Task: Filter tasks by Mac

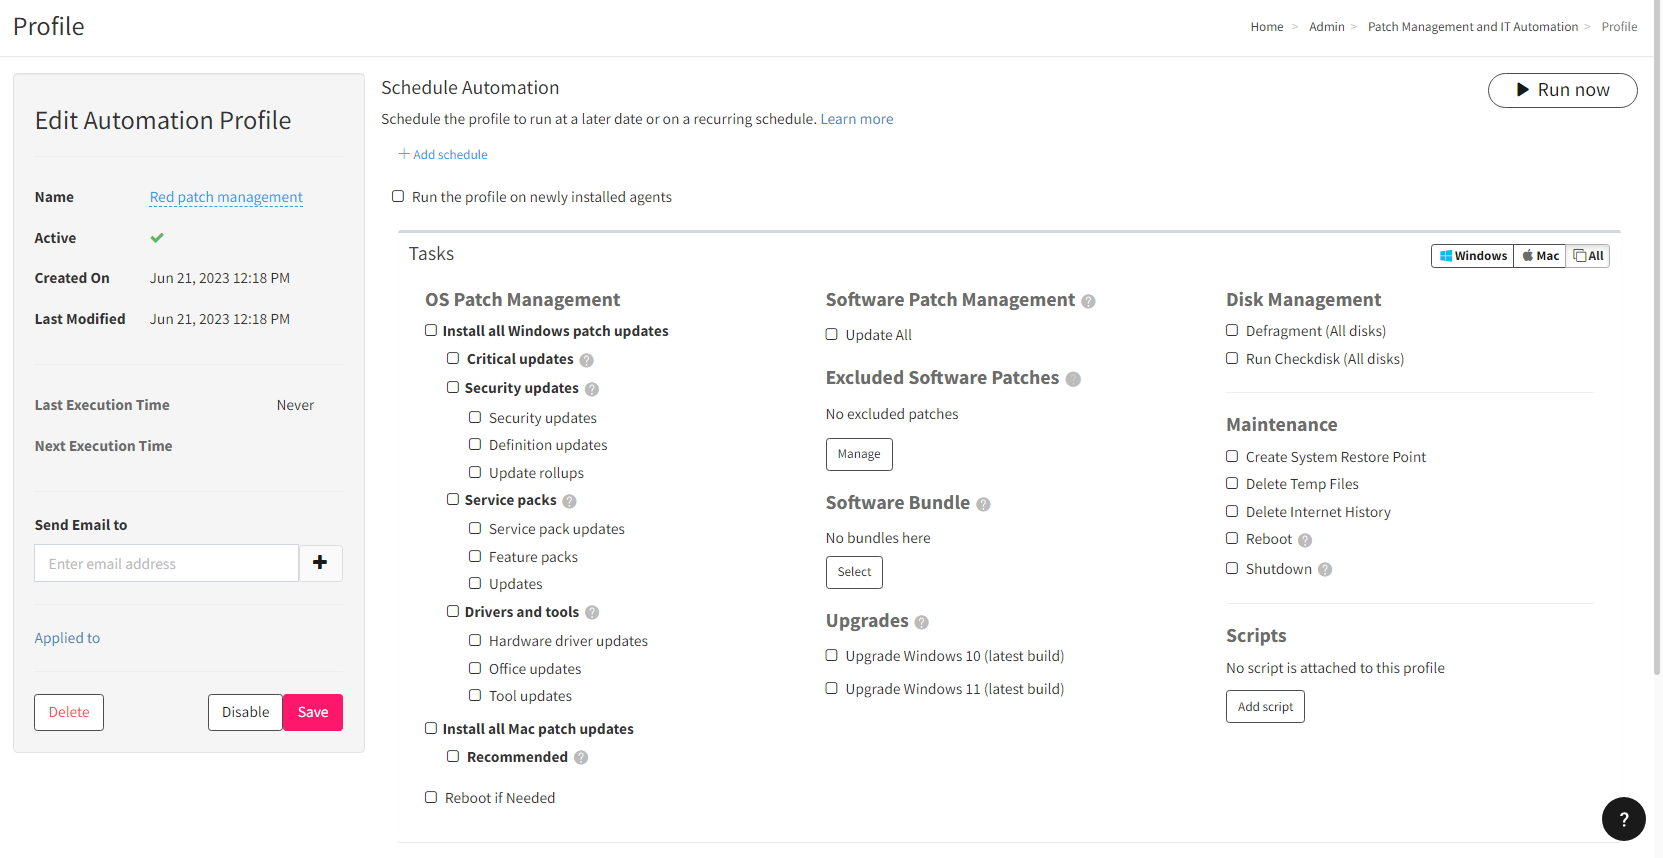Action: click(x=1540, y=256)
